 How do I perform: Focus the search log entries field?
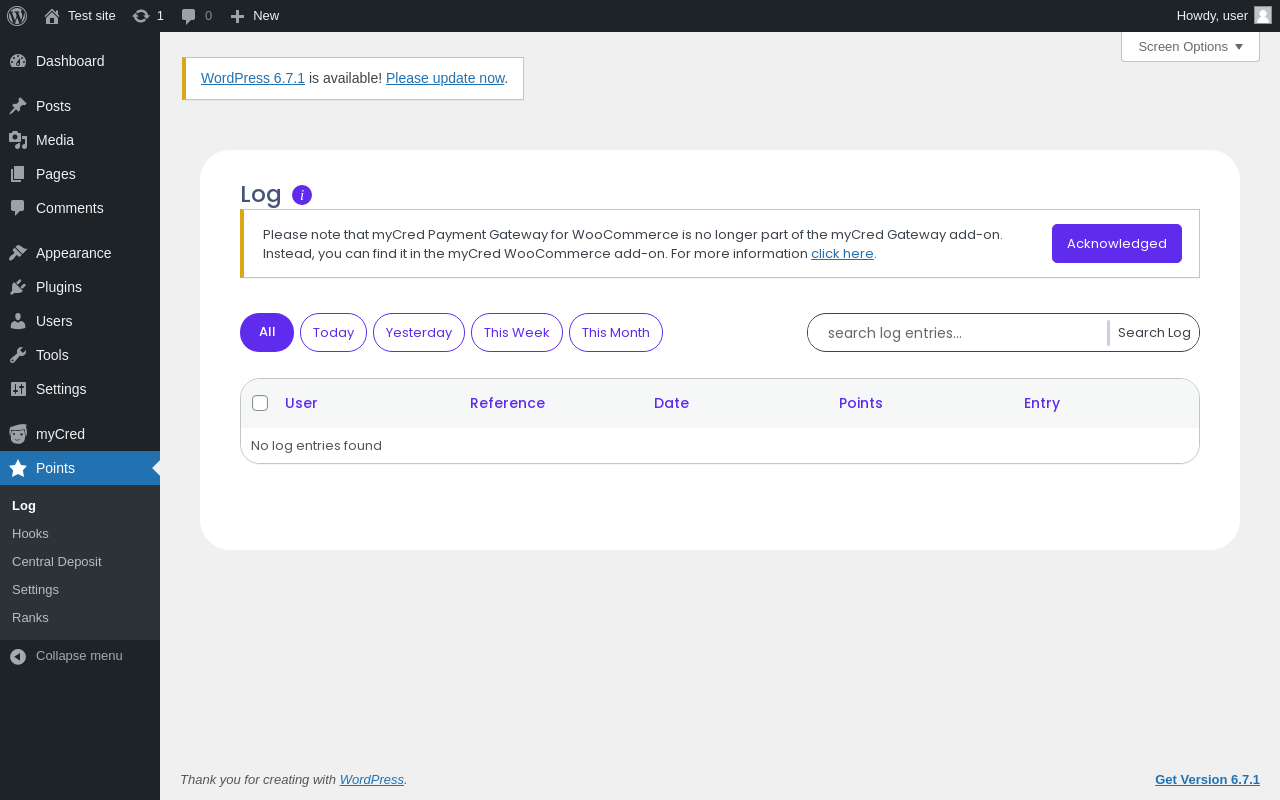click(x=957, y=333)
